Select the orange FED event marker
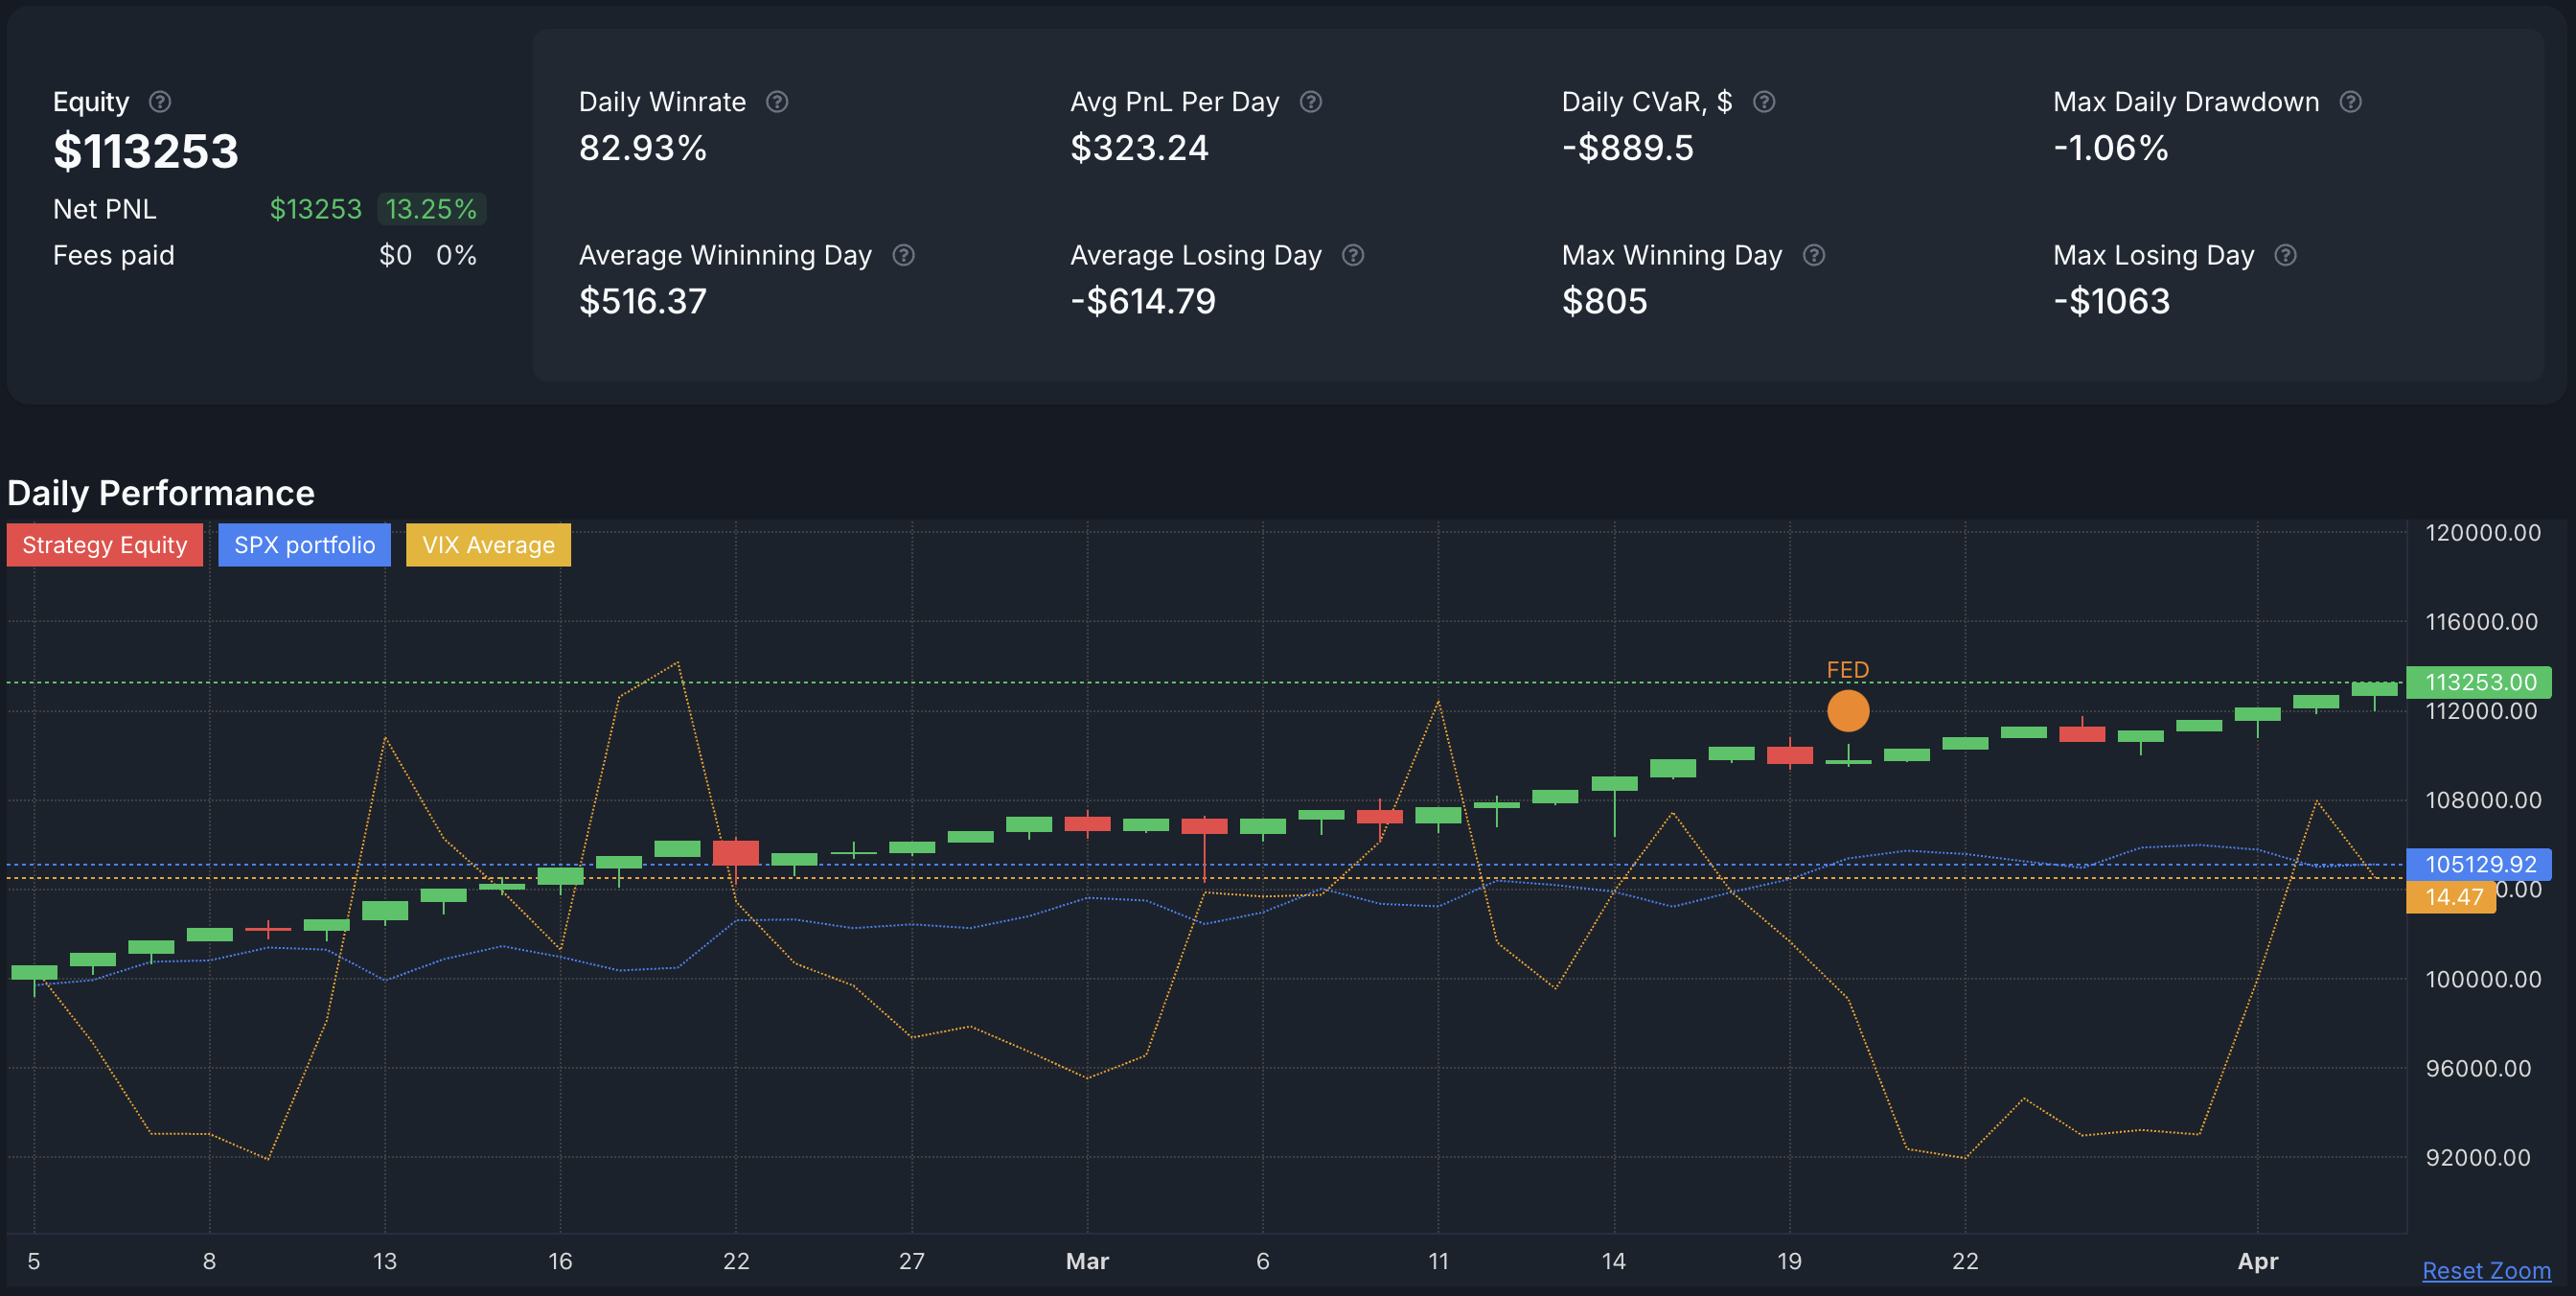The image size is (2576, 1296). 1847,710
